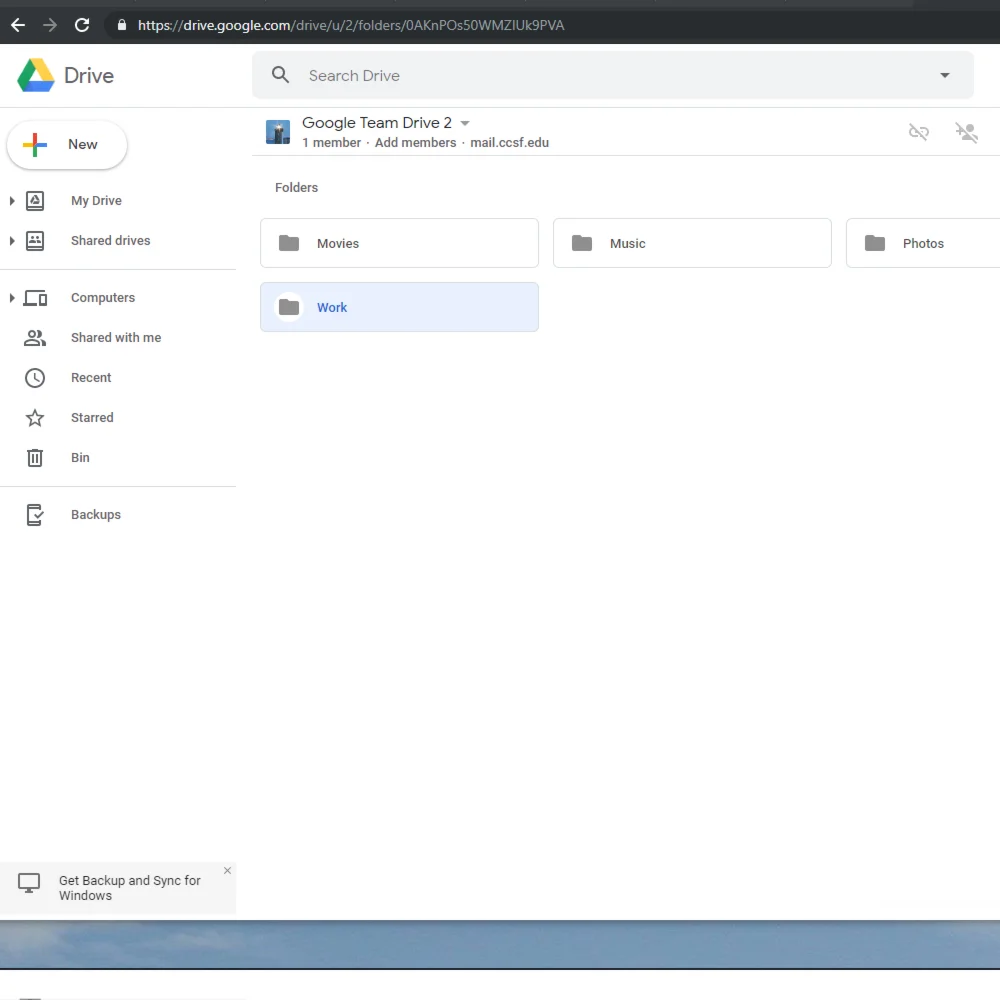1000x1000 pixels.
Task: Click the get shareable link icon
Action: (x=918, y=132)
